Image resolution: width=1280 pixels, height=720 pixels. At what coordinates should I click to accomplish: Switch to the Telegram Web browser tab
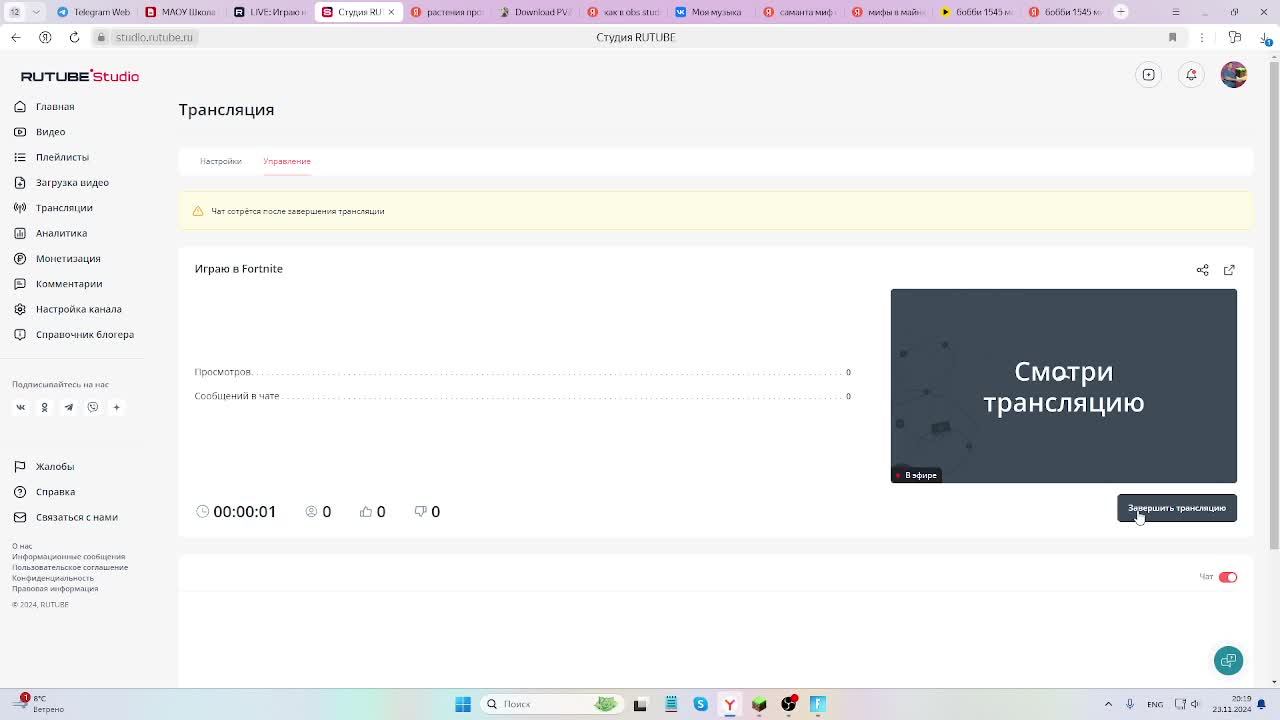pyautogui.click(x=94, y=12)
